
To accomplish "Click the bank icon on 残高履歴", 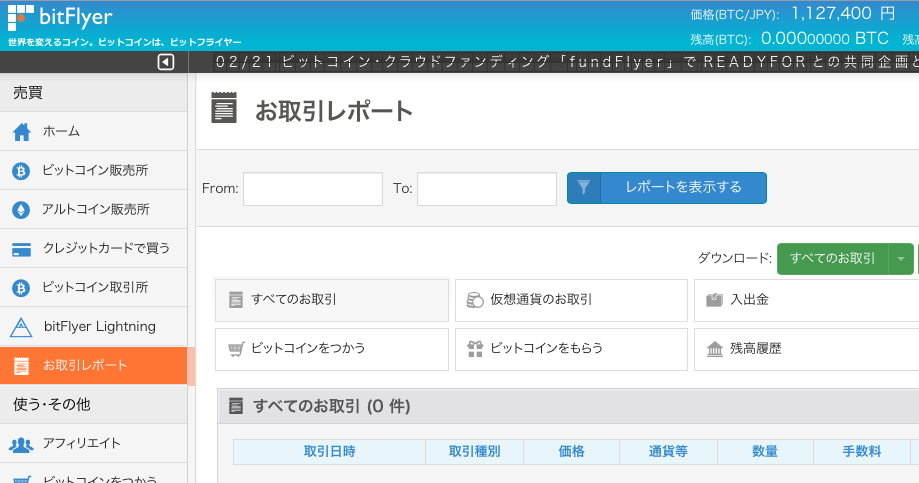I will 714,349.
